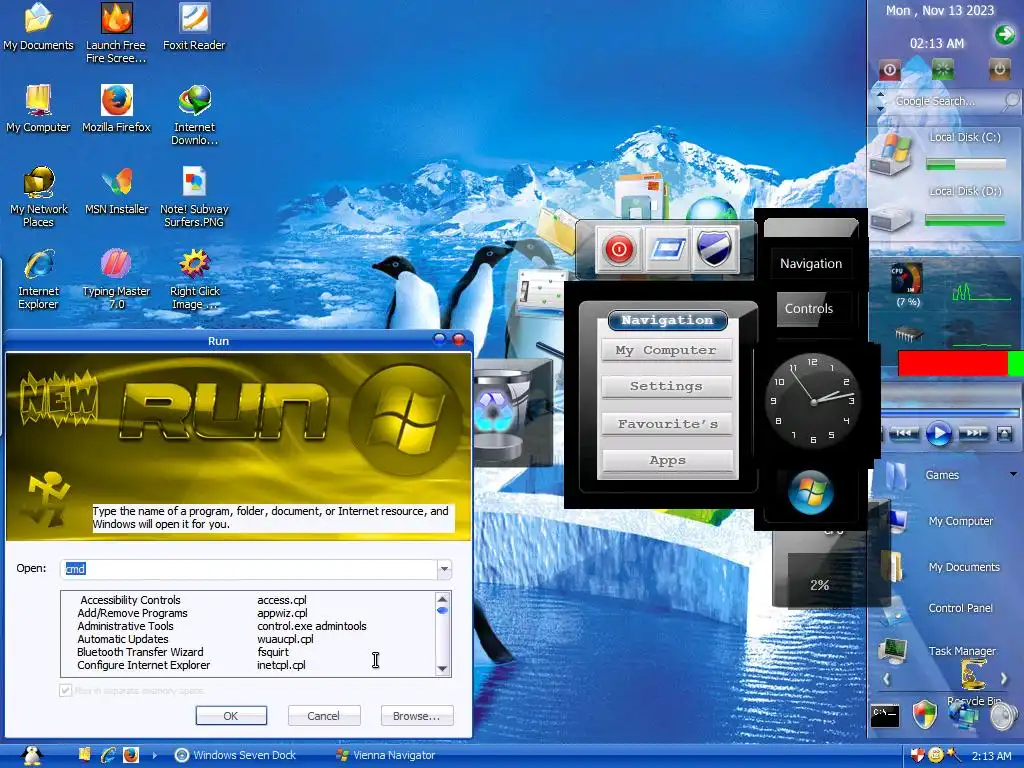The width and height of the screenshot is (1024, 768).
Task: Open My Computer link in sidebar
Action: (x=960, y=521)
